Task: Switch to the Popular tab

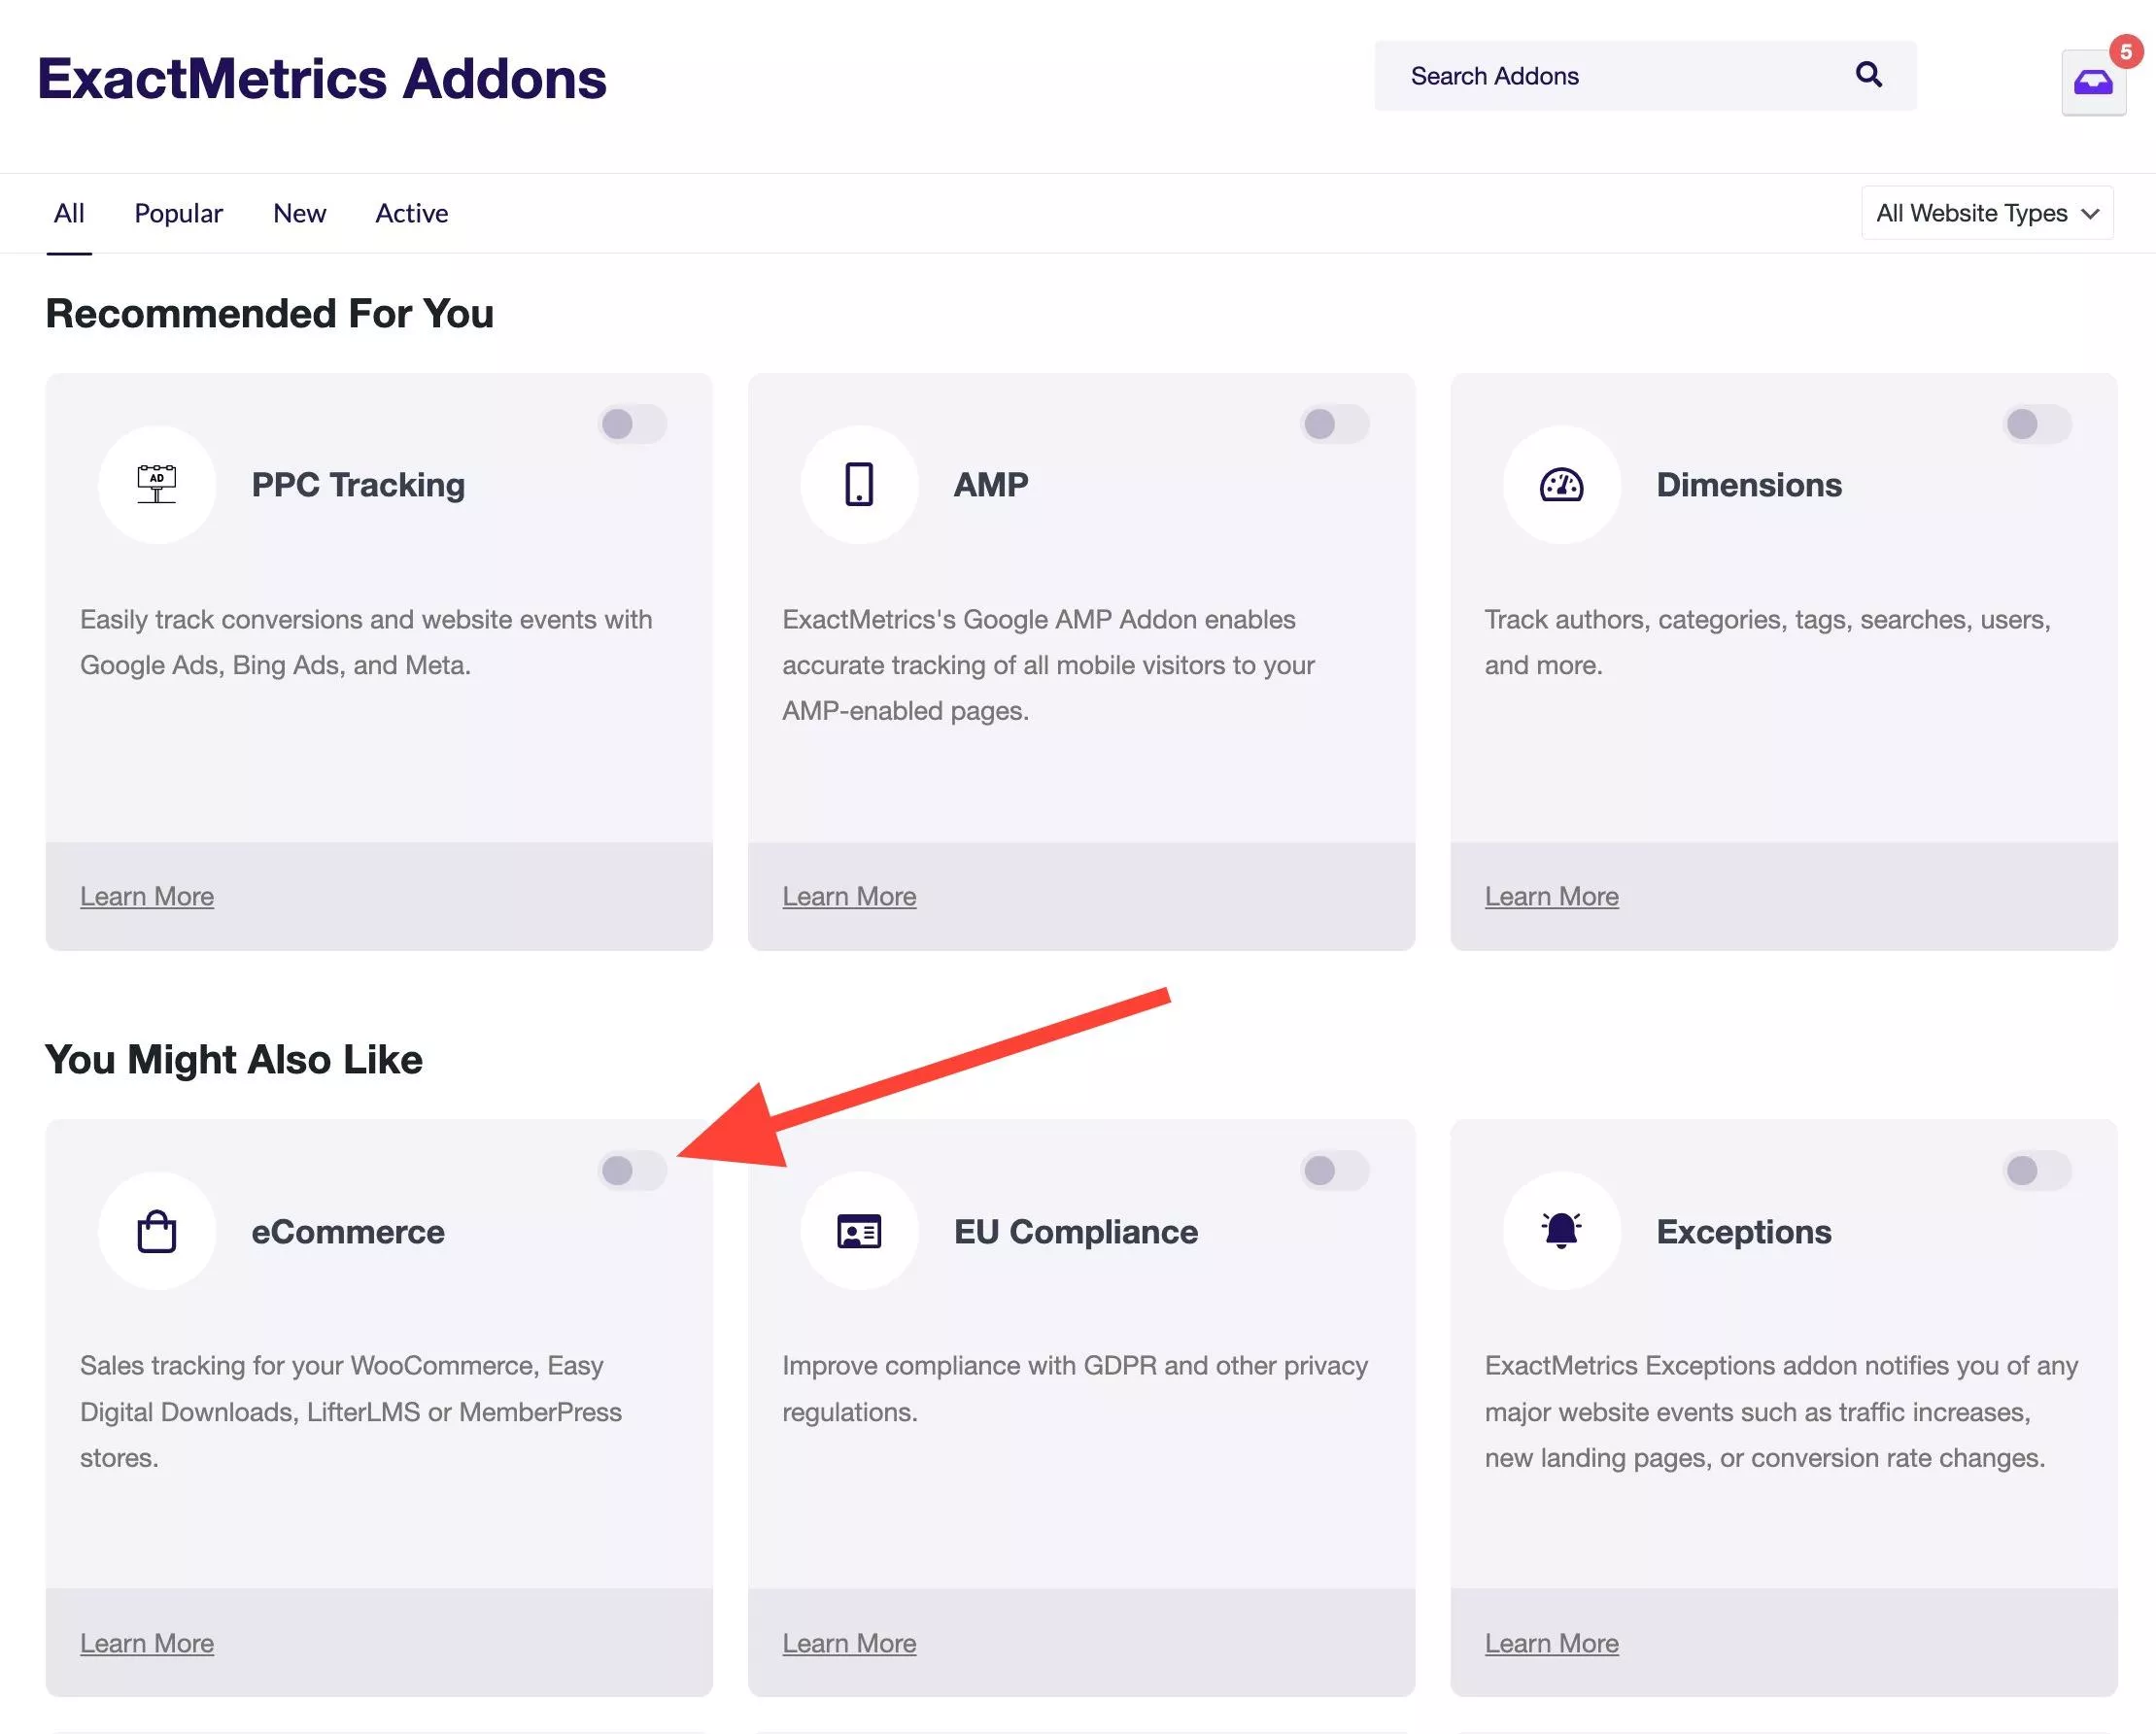Action: pos(178,213)
